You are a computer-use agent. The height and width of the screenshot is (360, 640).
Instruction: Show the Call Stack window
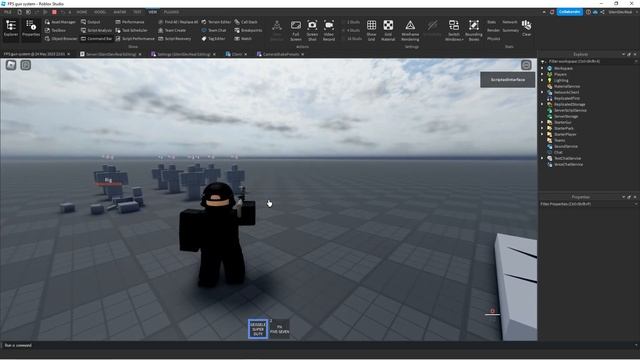246,22
